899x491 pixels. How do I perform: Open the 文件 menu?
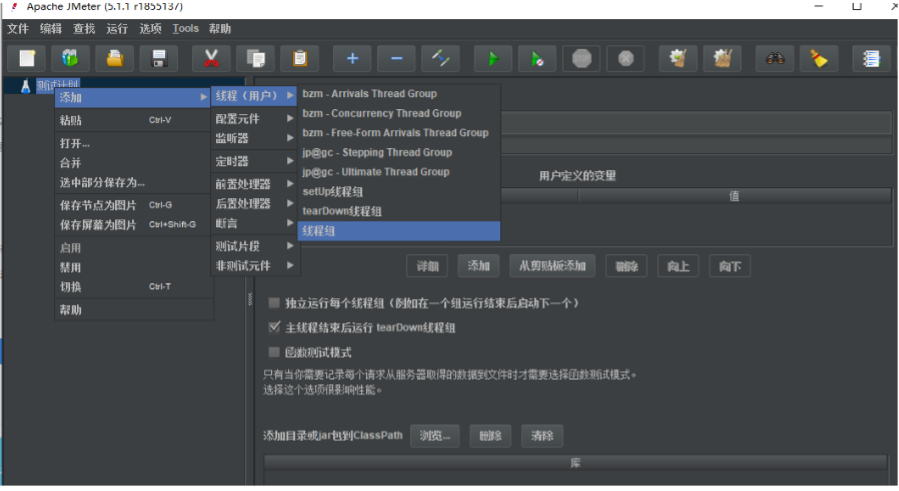click(x=18, y=29)
